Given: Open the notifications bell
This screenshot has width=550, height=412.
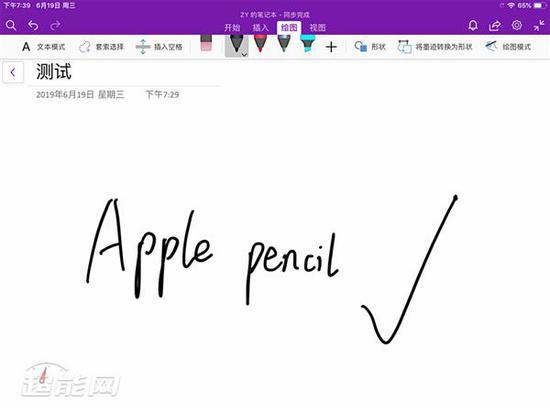Looking at the screenshot, I should (x=473, y=26).
